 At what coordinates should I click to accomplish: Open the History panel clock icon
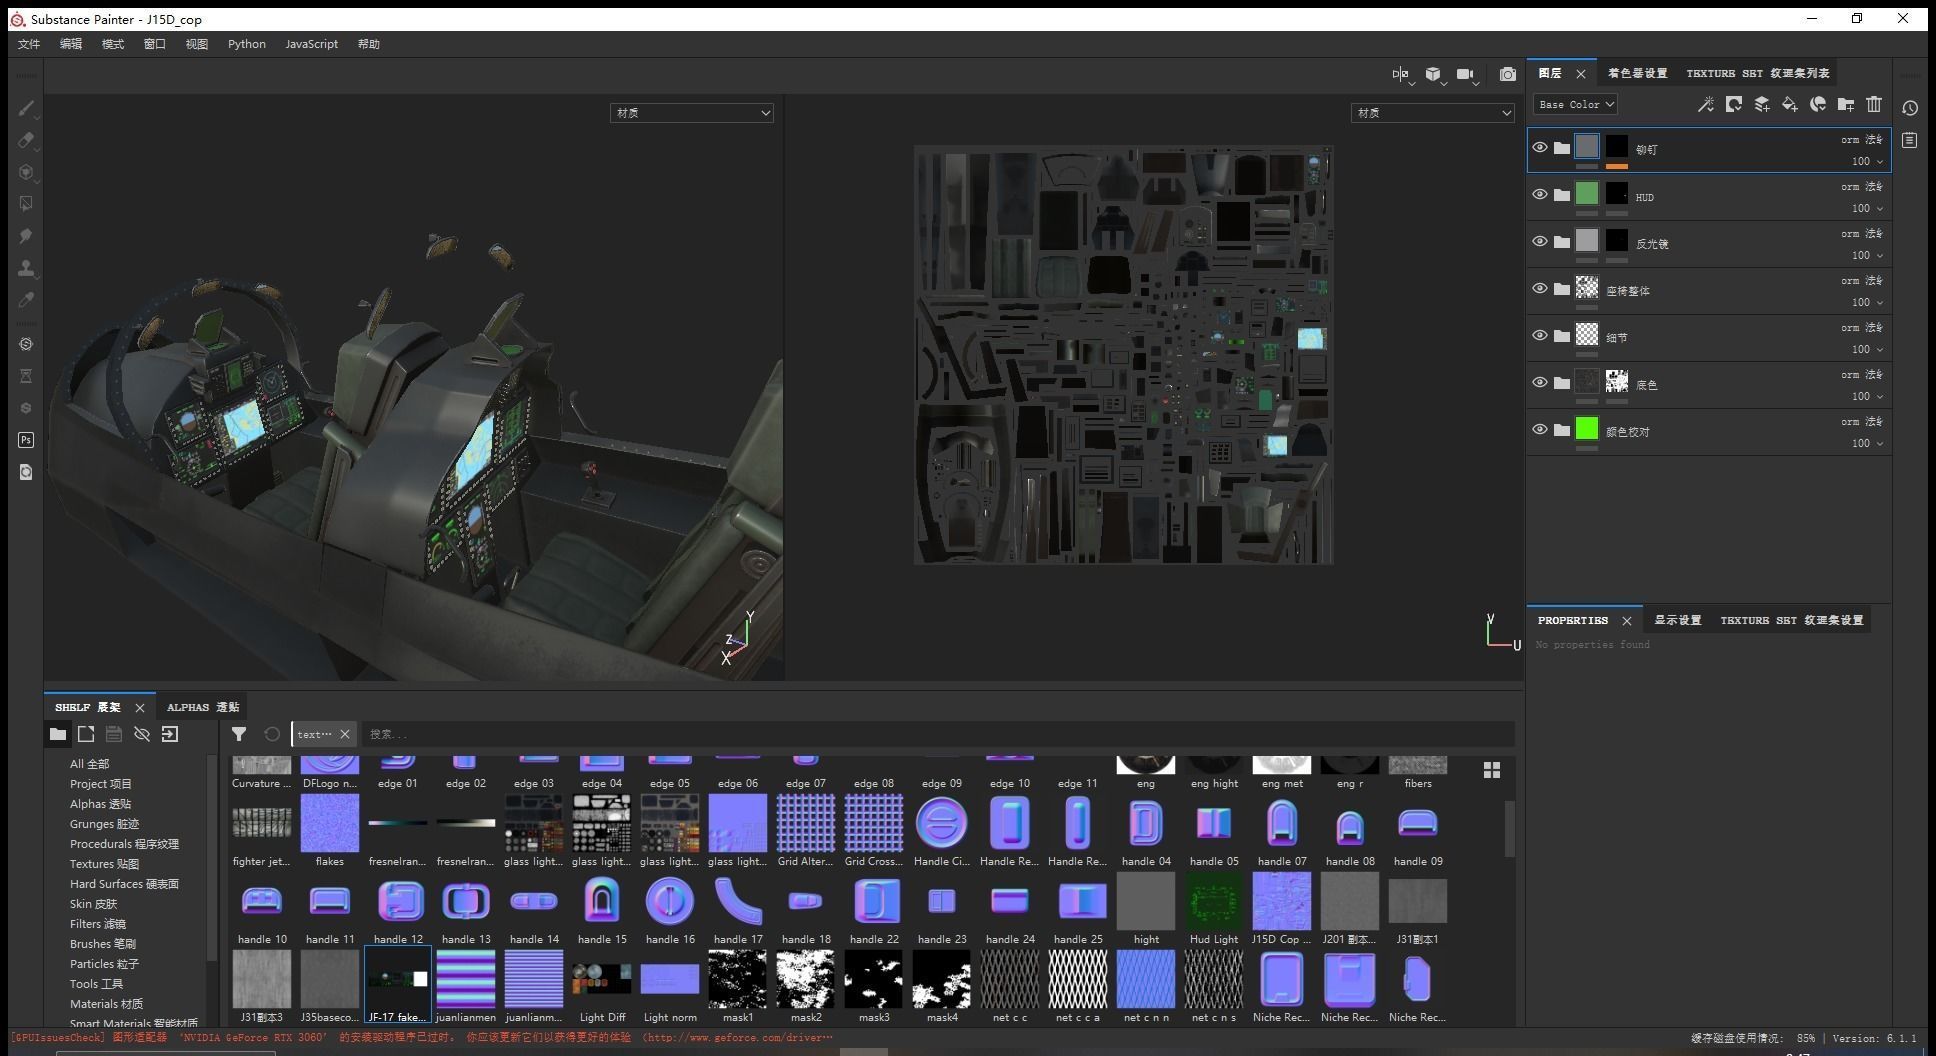tap(1910, 108)
